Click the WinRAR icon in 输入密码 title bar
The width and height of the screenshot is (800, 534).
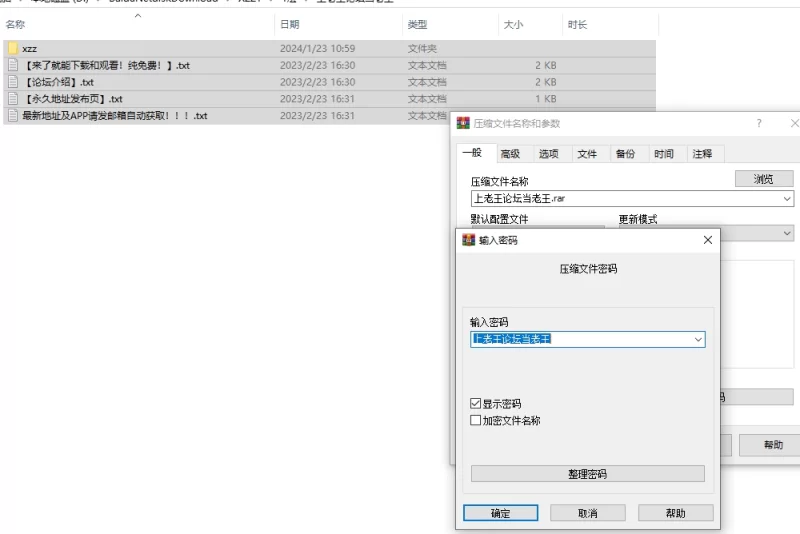click(x=467, y=240)
